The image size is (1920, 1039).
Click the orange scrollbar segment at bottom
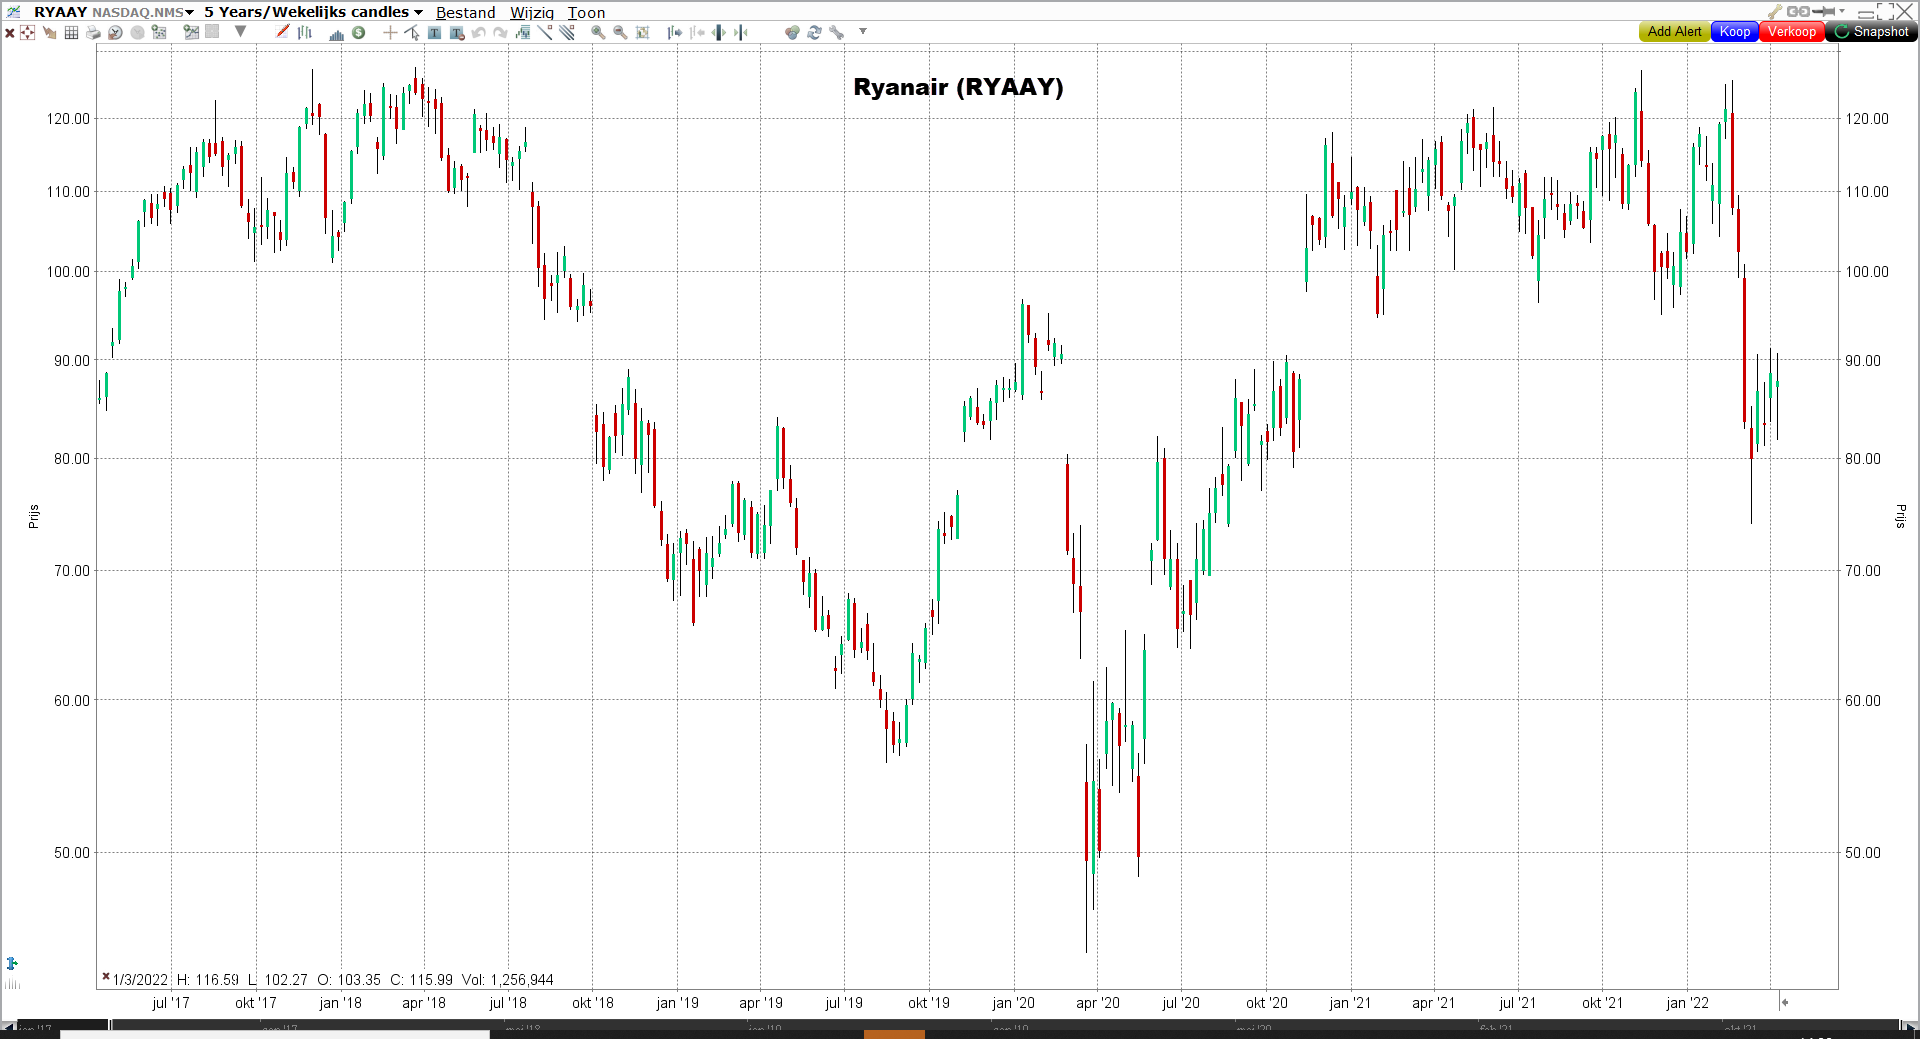[x=894, y=1034]
